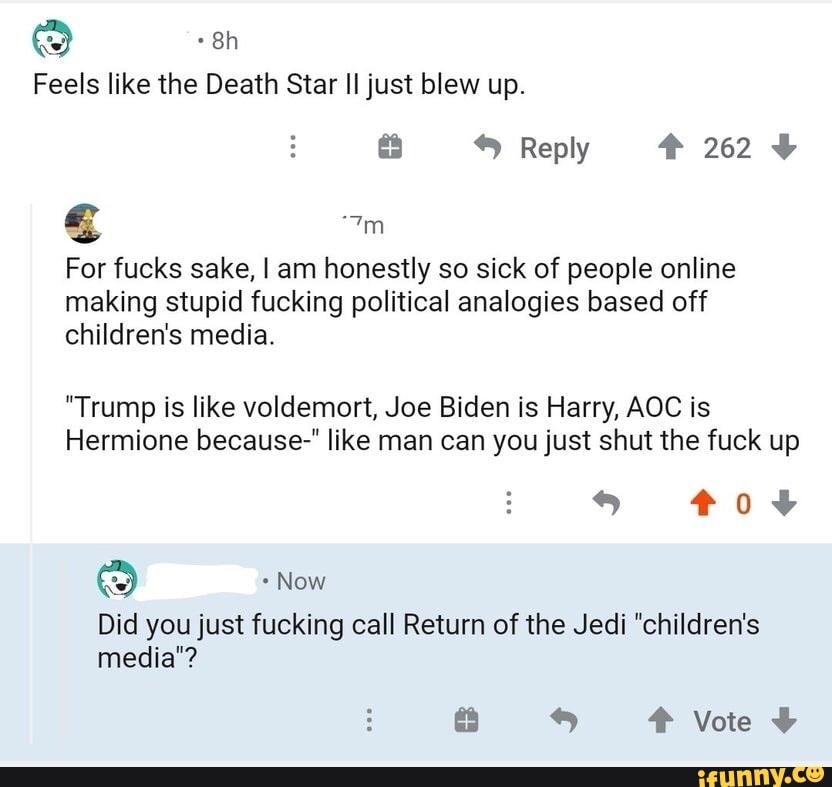Viewport: 832px width, 787px height.
Task: Visit the ifunny.co watermark link
Action: coord(772,773)
